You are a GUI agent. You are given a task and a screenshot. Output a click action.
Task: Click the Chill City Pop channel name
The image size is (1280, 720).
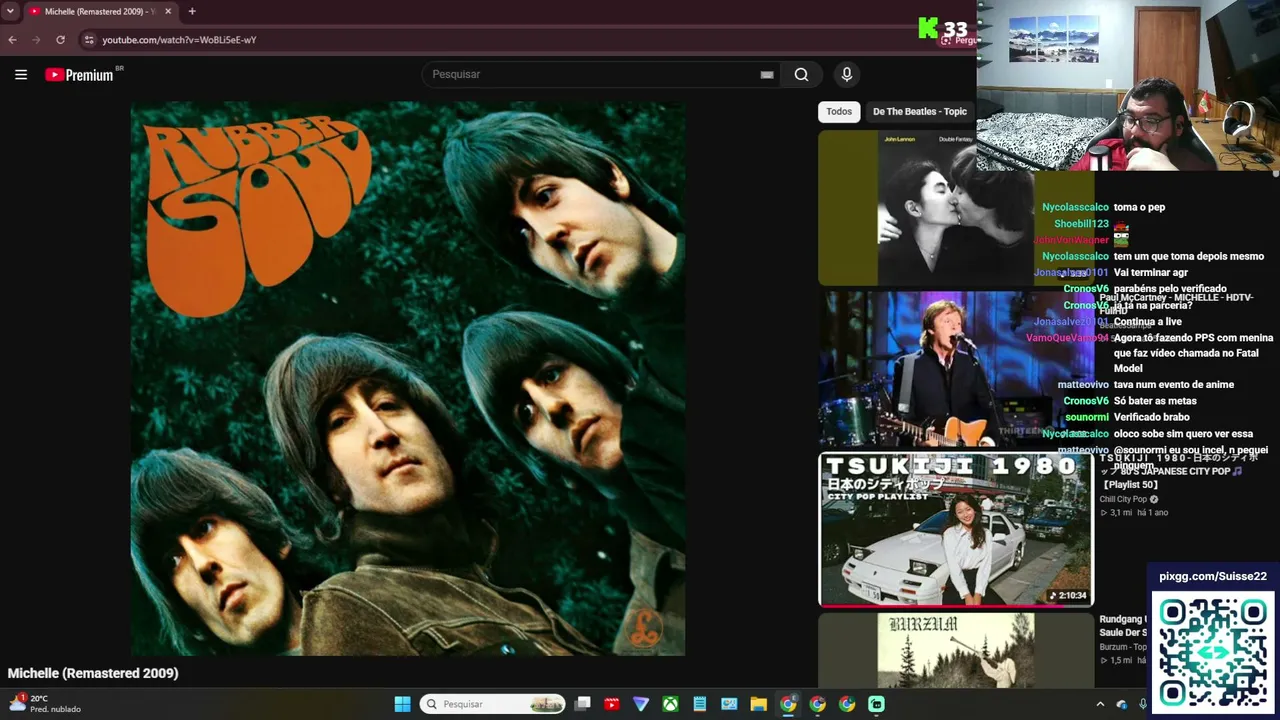1123,499
